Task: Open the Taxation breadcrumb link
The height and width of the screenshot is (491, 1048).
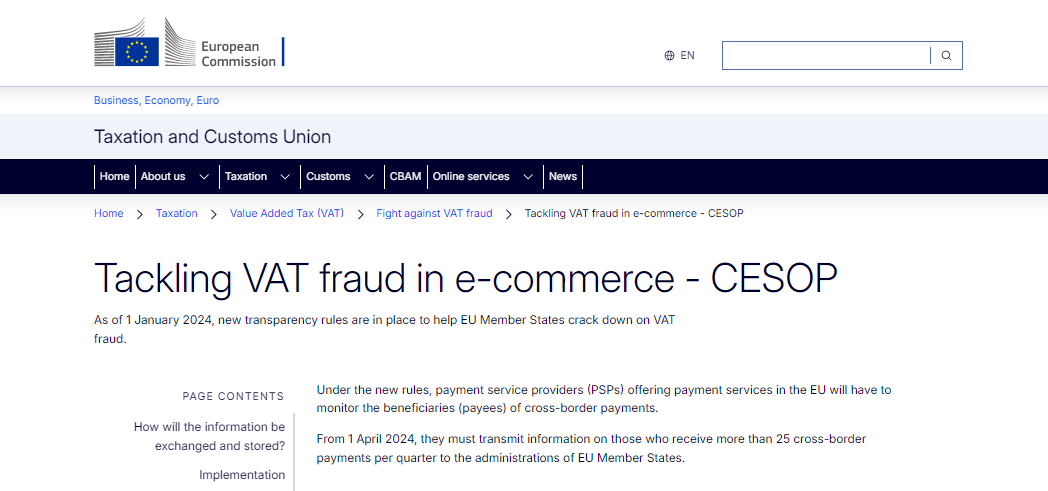Action: (177, 213)
